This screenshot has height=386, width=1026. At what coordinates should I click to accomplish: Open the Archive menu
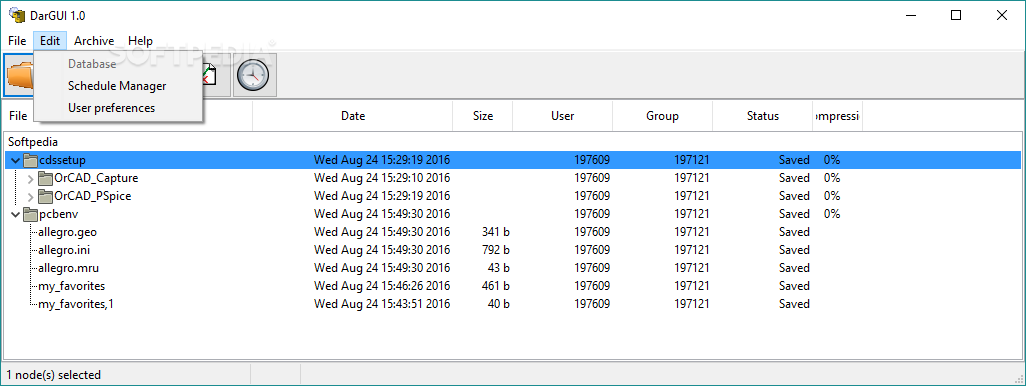coord(94,41)
